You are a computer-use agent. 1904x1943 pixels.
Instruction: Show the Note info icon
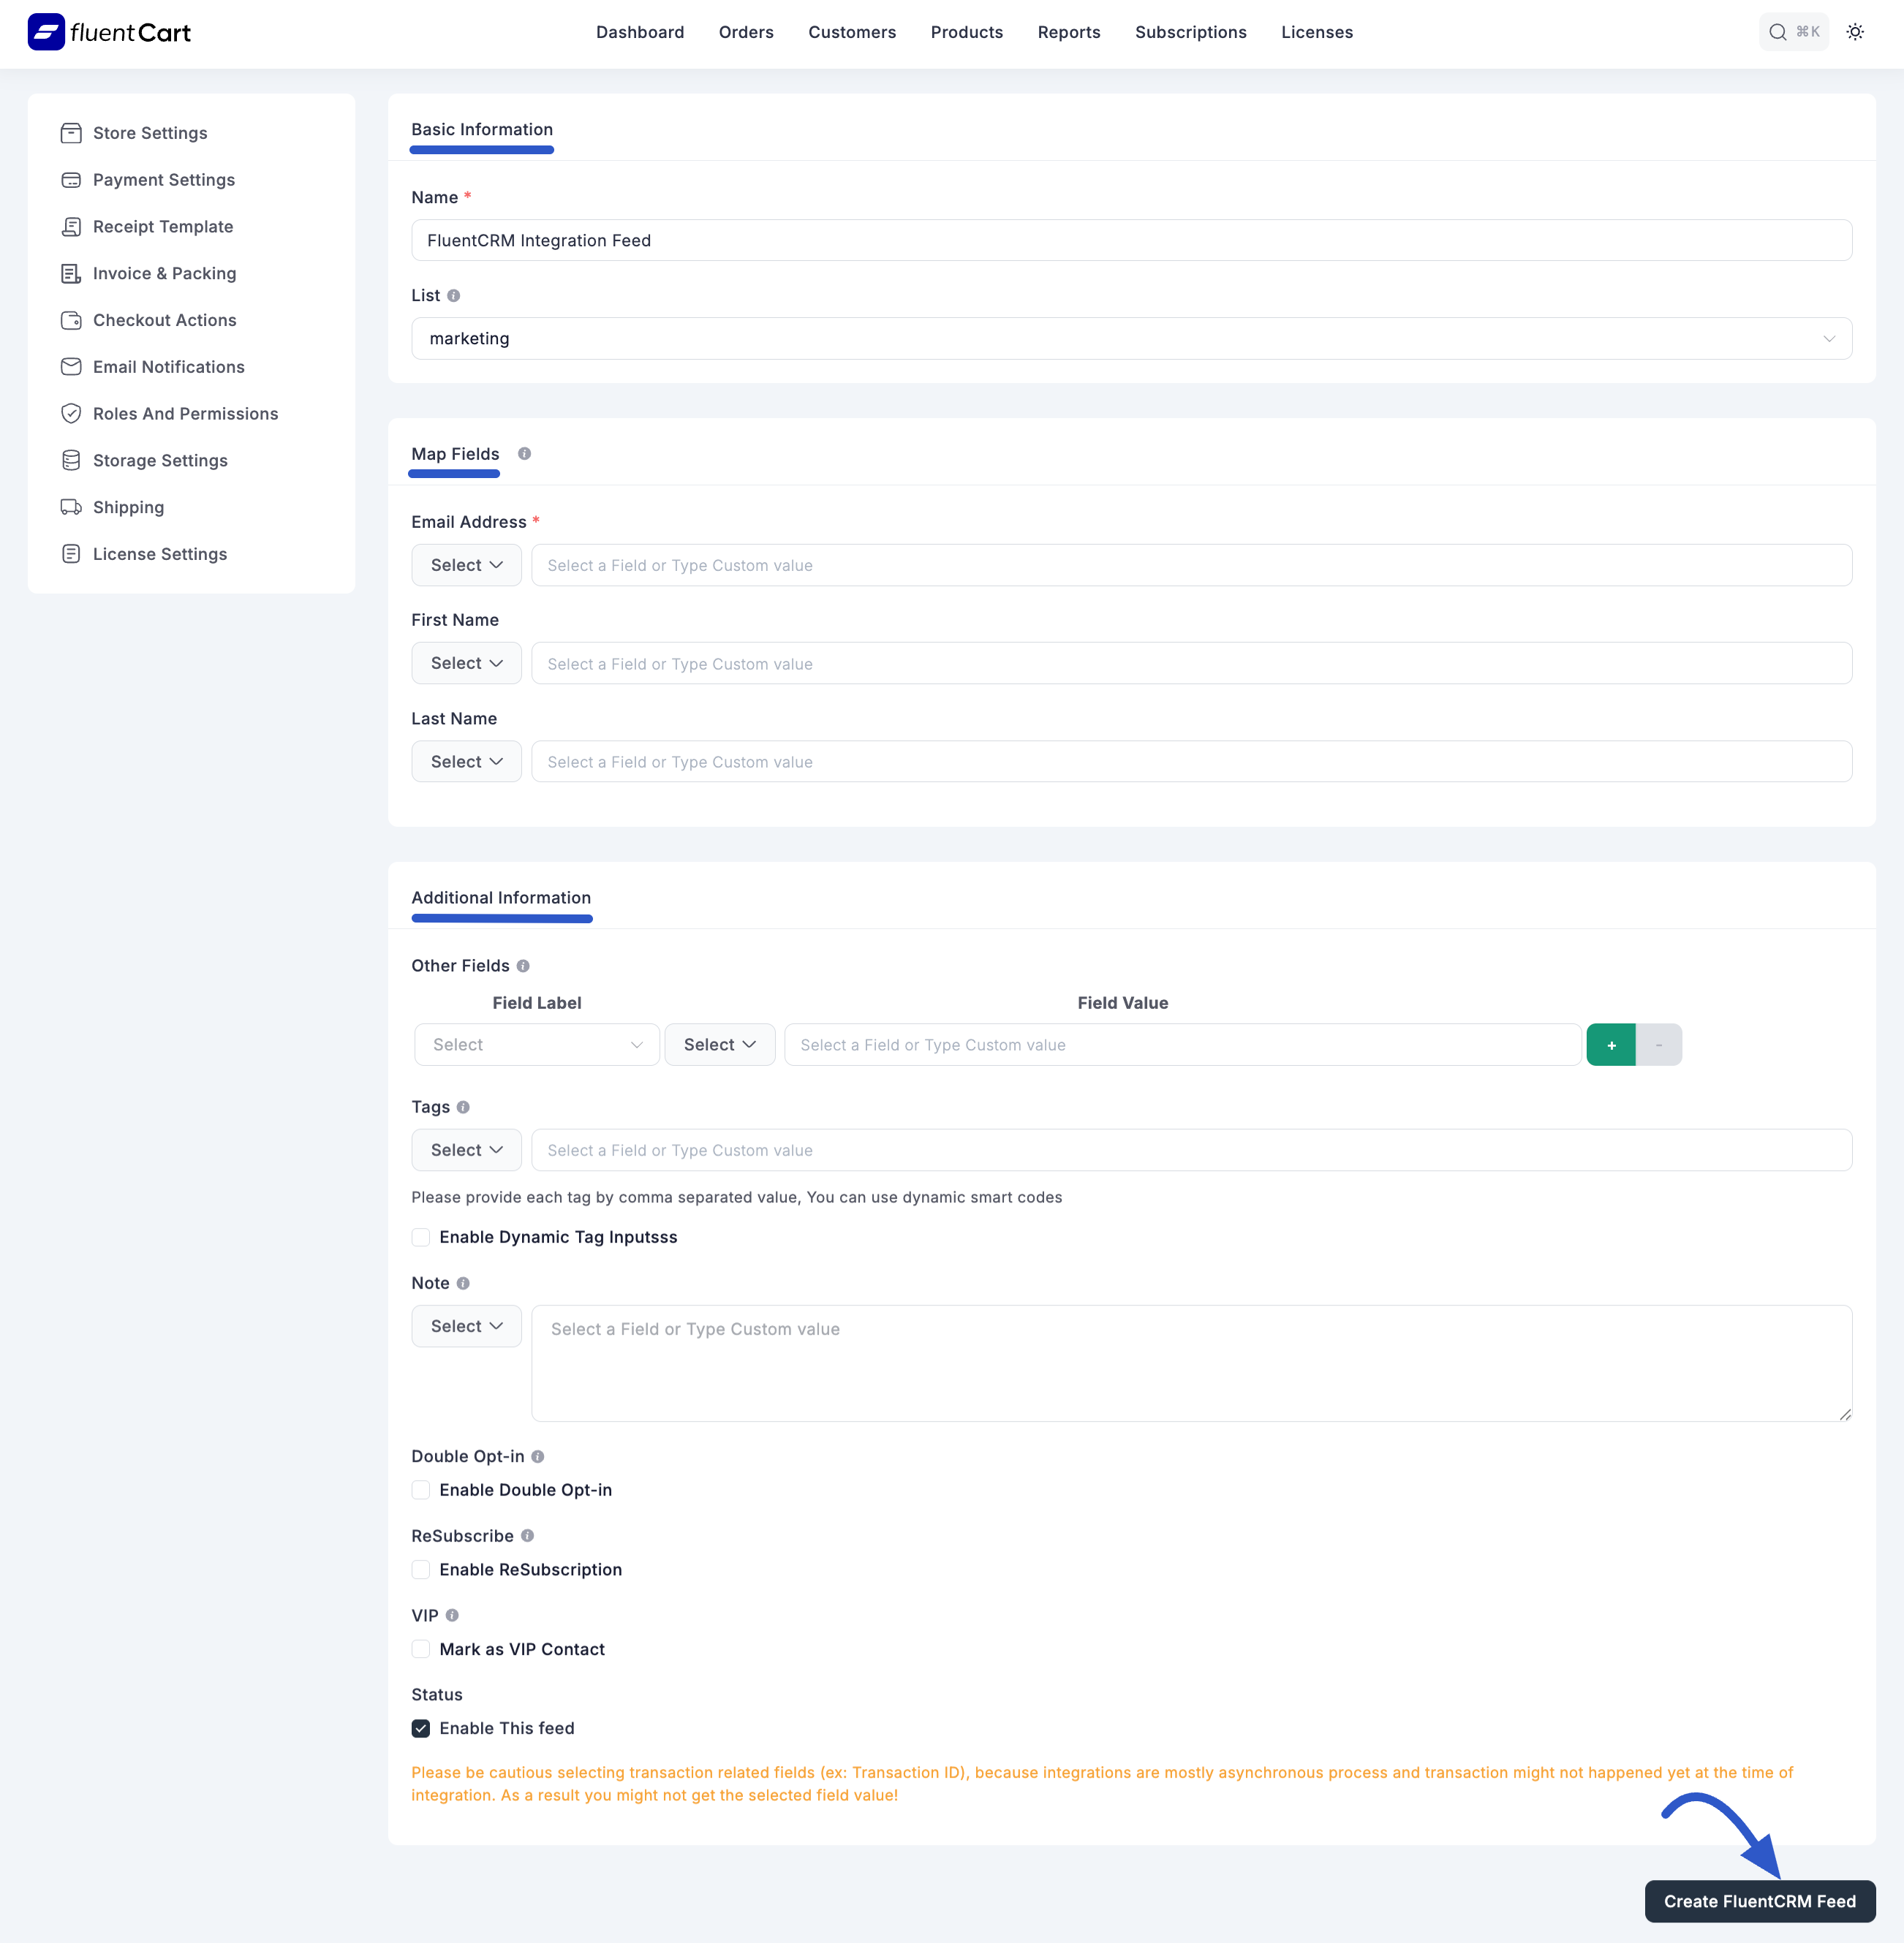coord(463,1283)
